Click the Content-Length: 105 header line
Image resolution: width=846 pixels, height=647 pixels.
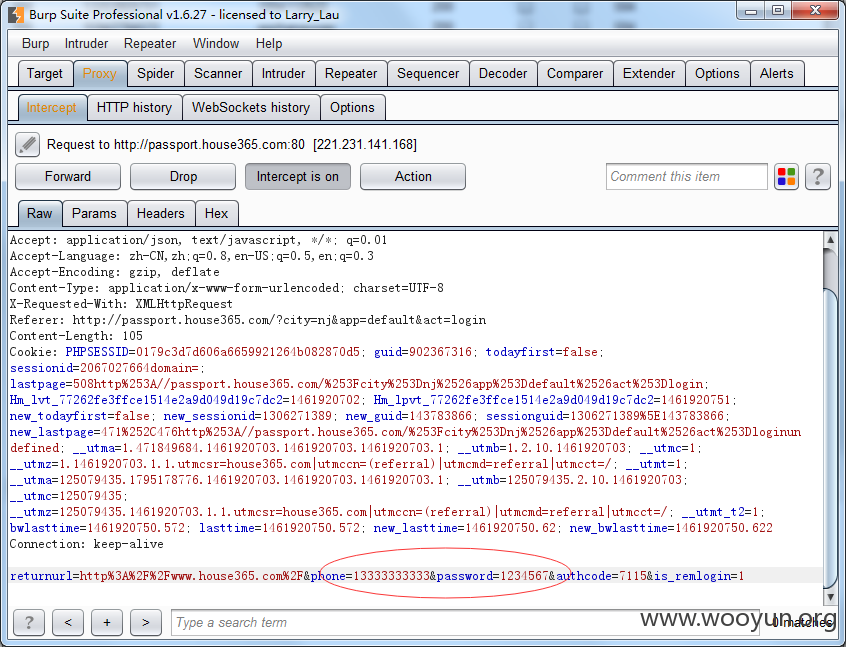(76, 336)
